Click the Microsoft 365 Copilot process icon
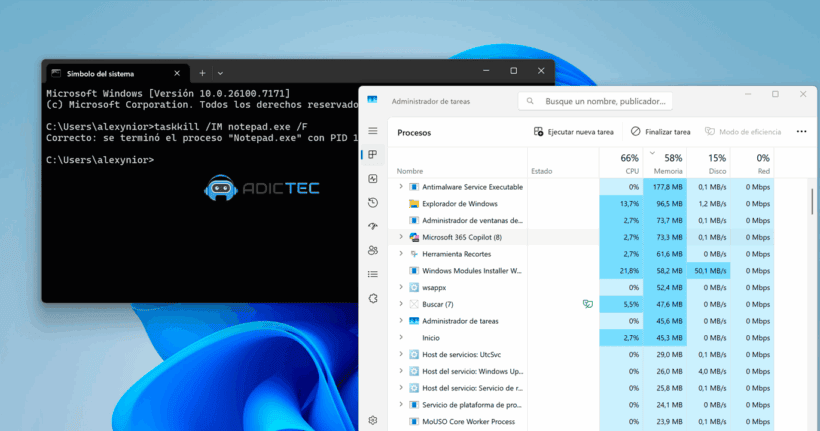The width and height of the screenshot is (820, 431). pos(414,237)
